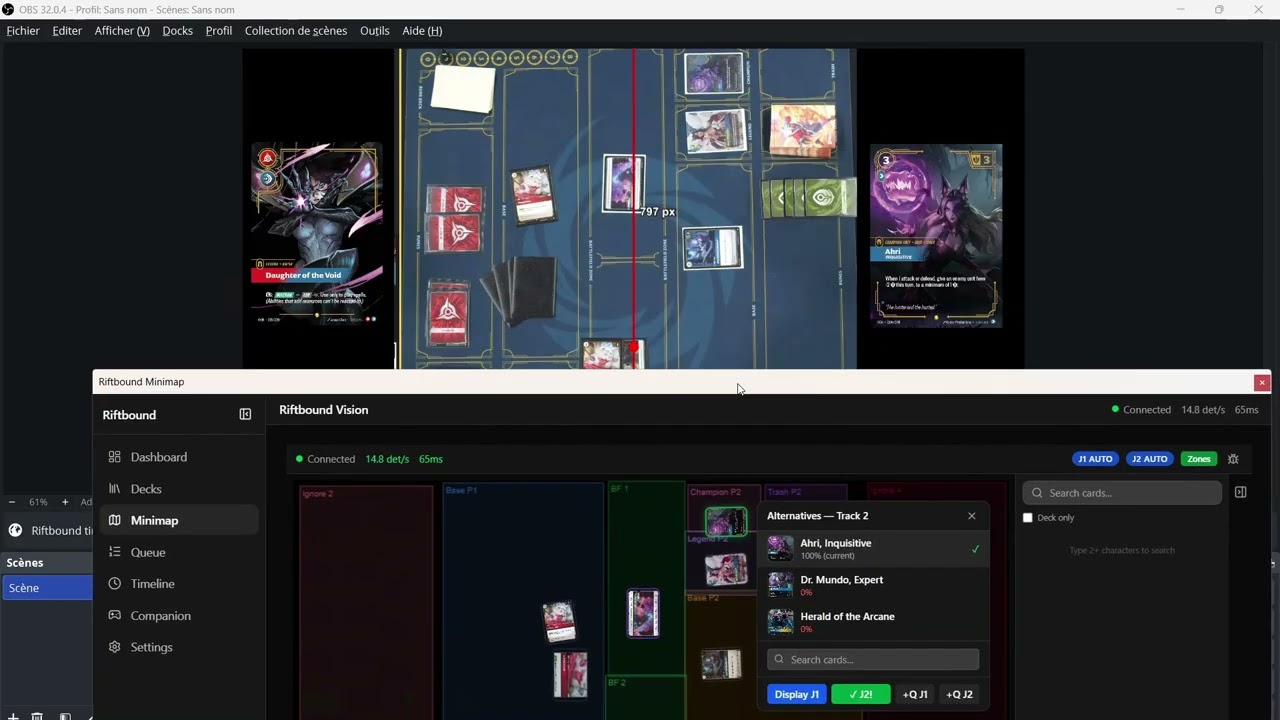Click the Display J1 button
The width and height of the screenshot is (1280, 720).
[797, 694]
